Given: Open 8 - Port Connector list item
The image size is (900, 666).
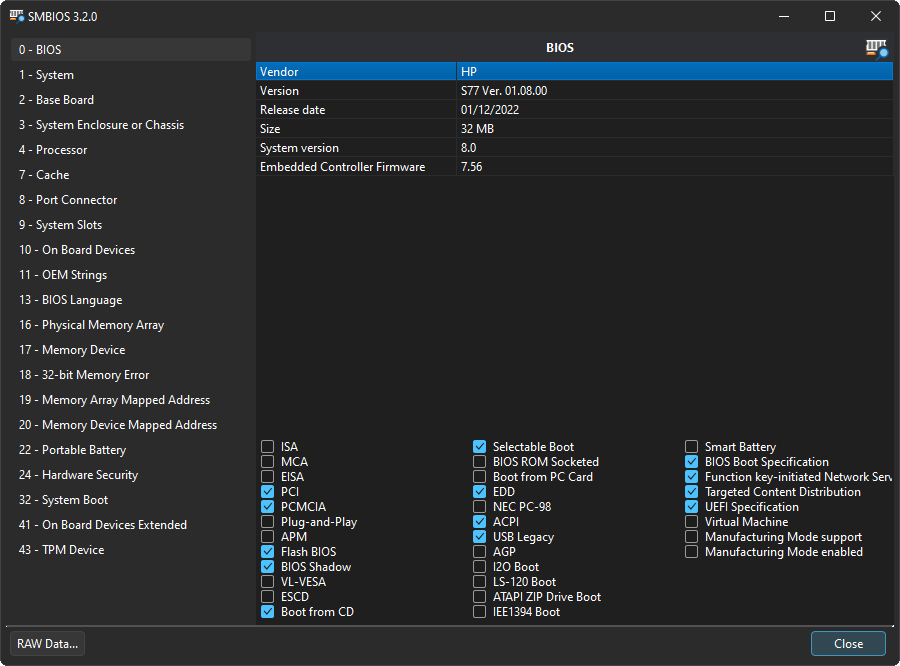Looking at the screenshot, I should click(131, 200).
